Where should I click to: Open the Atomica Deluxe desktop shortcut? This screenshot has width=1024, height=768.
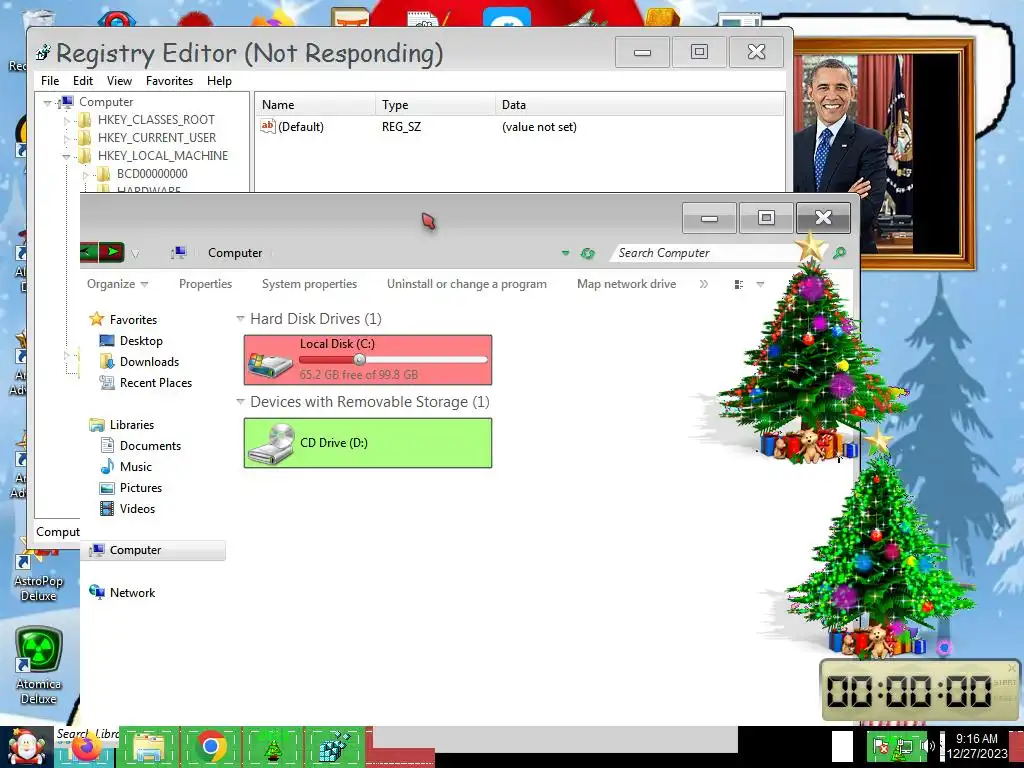point(39,665)
